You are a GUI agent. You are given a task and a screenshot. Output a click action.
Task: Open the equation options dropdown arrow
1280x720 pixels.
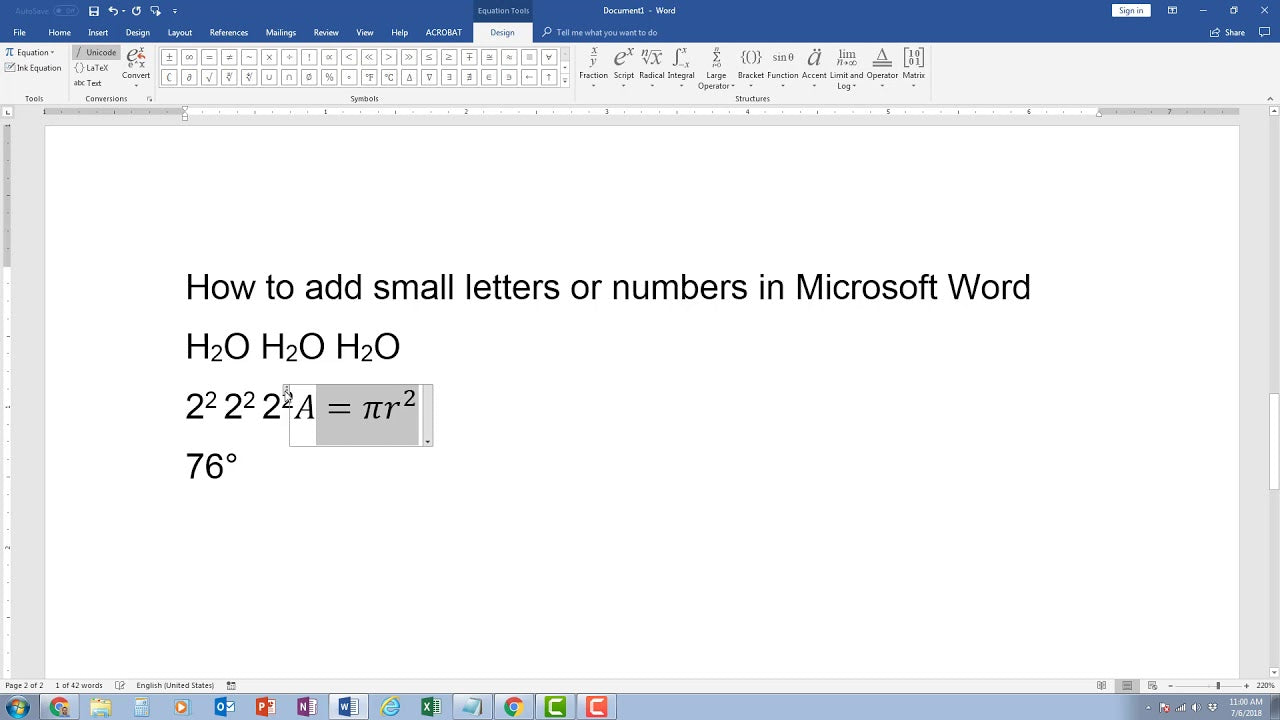click(x=427, y=441)
